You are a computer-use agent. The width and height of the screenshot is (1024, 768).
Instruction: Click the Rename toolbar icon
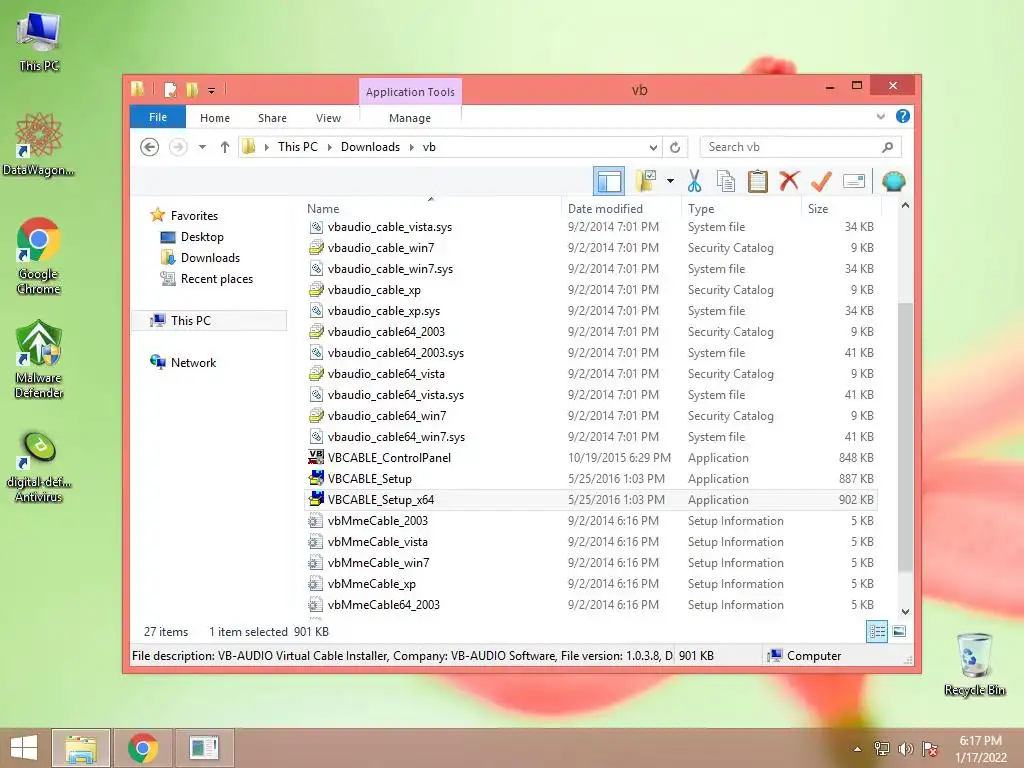(854, 181)
